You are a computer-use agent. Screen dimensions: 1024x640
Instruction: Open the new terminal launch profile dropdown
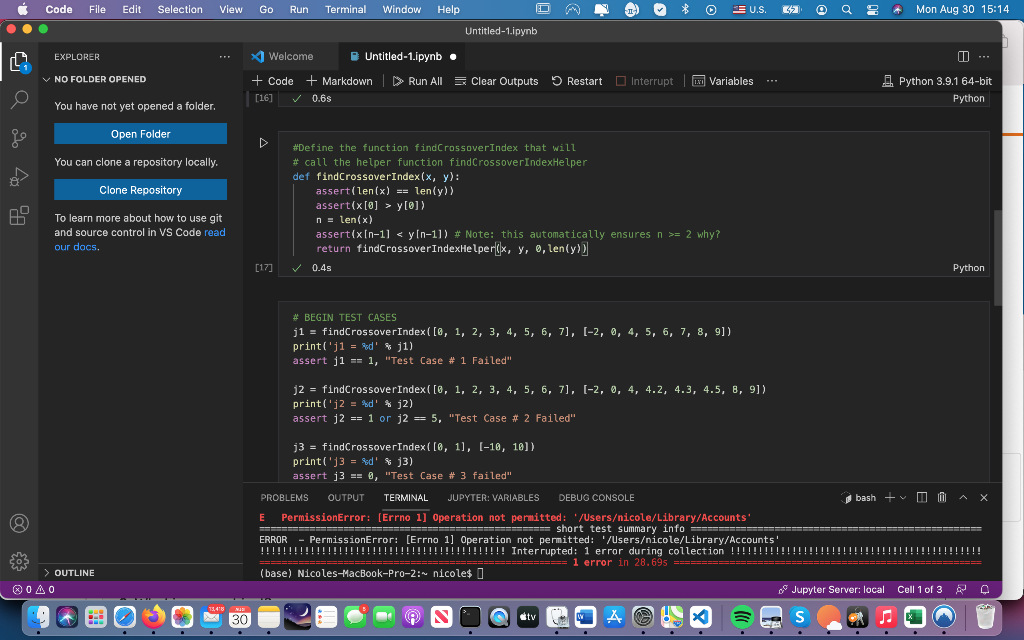(903, 497)
